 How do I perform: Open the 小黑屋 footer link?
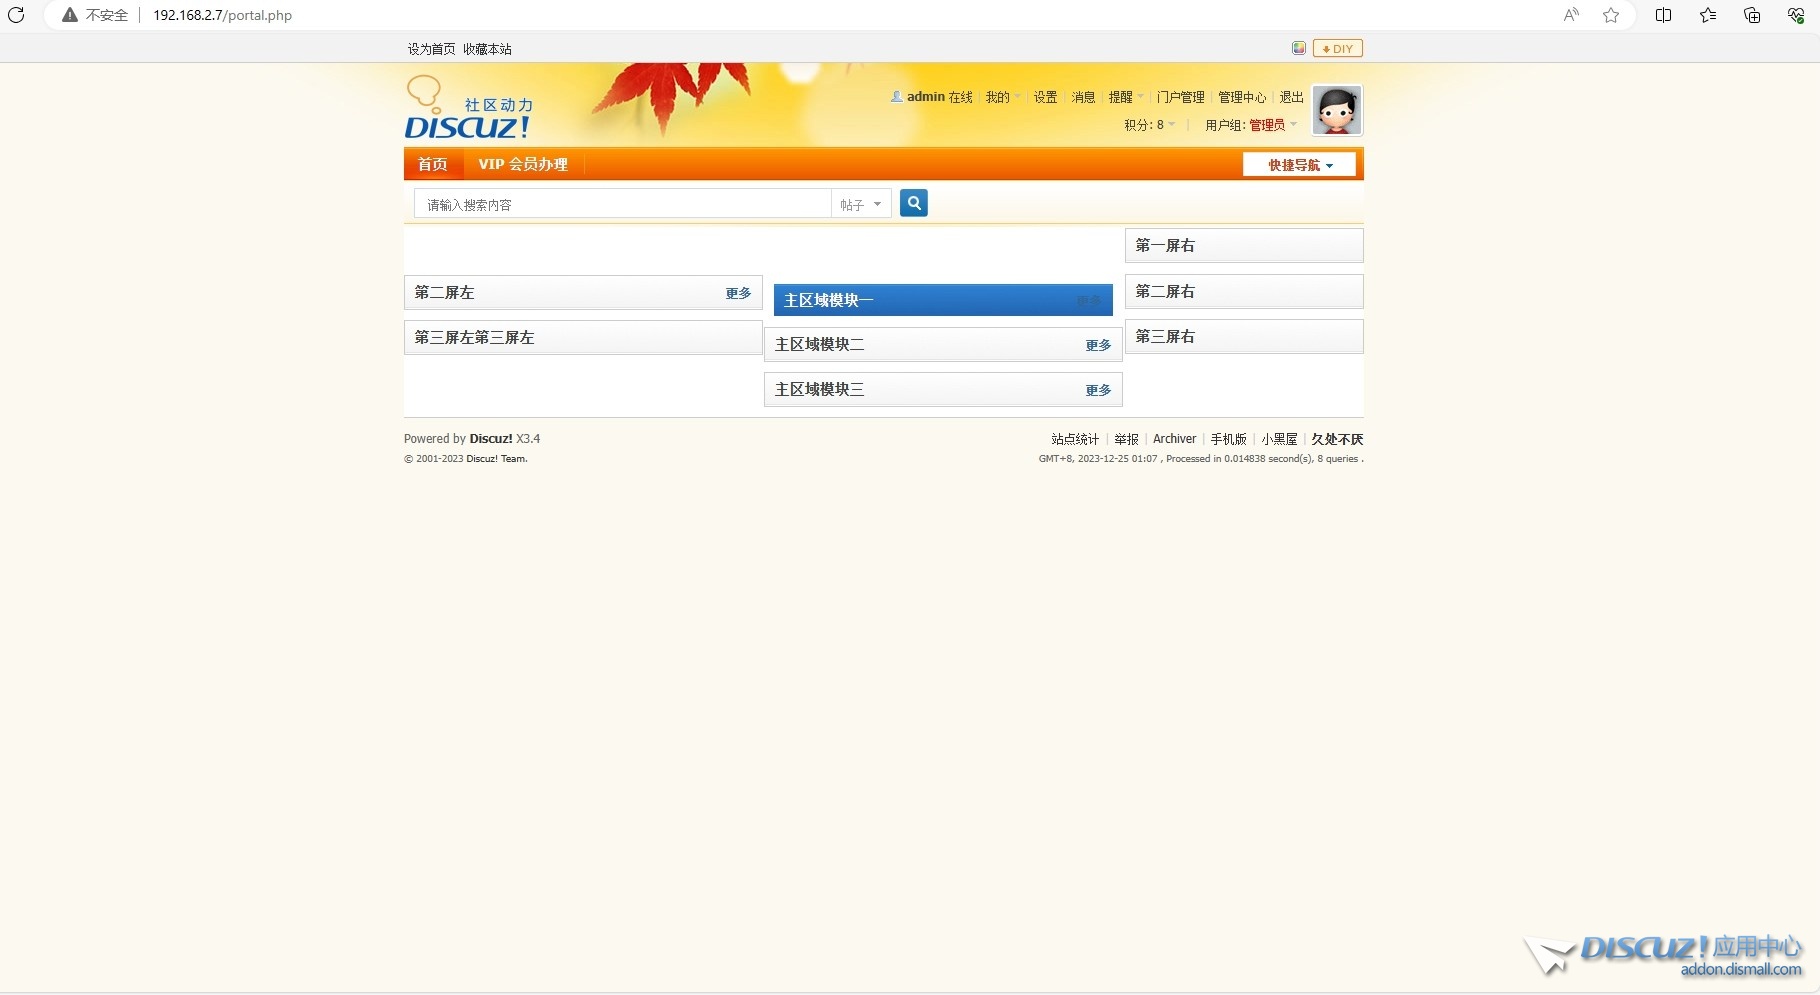pos(1279,439)
